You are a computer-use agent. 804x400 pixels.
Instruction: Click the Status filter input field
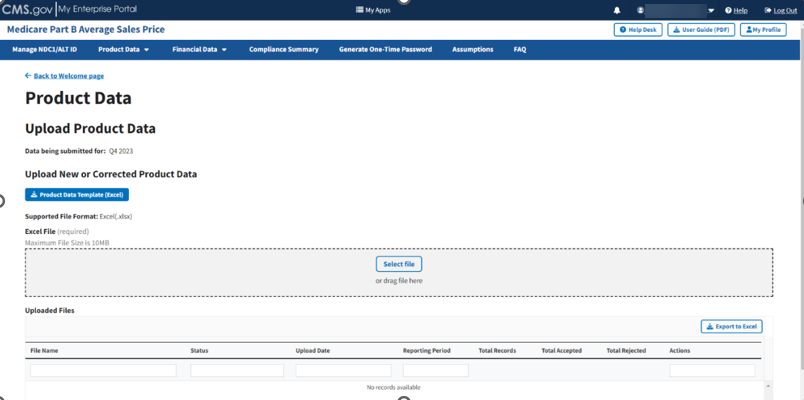[237, 370]
